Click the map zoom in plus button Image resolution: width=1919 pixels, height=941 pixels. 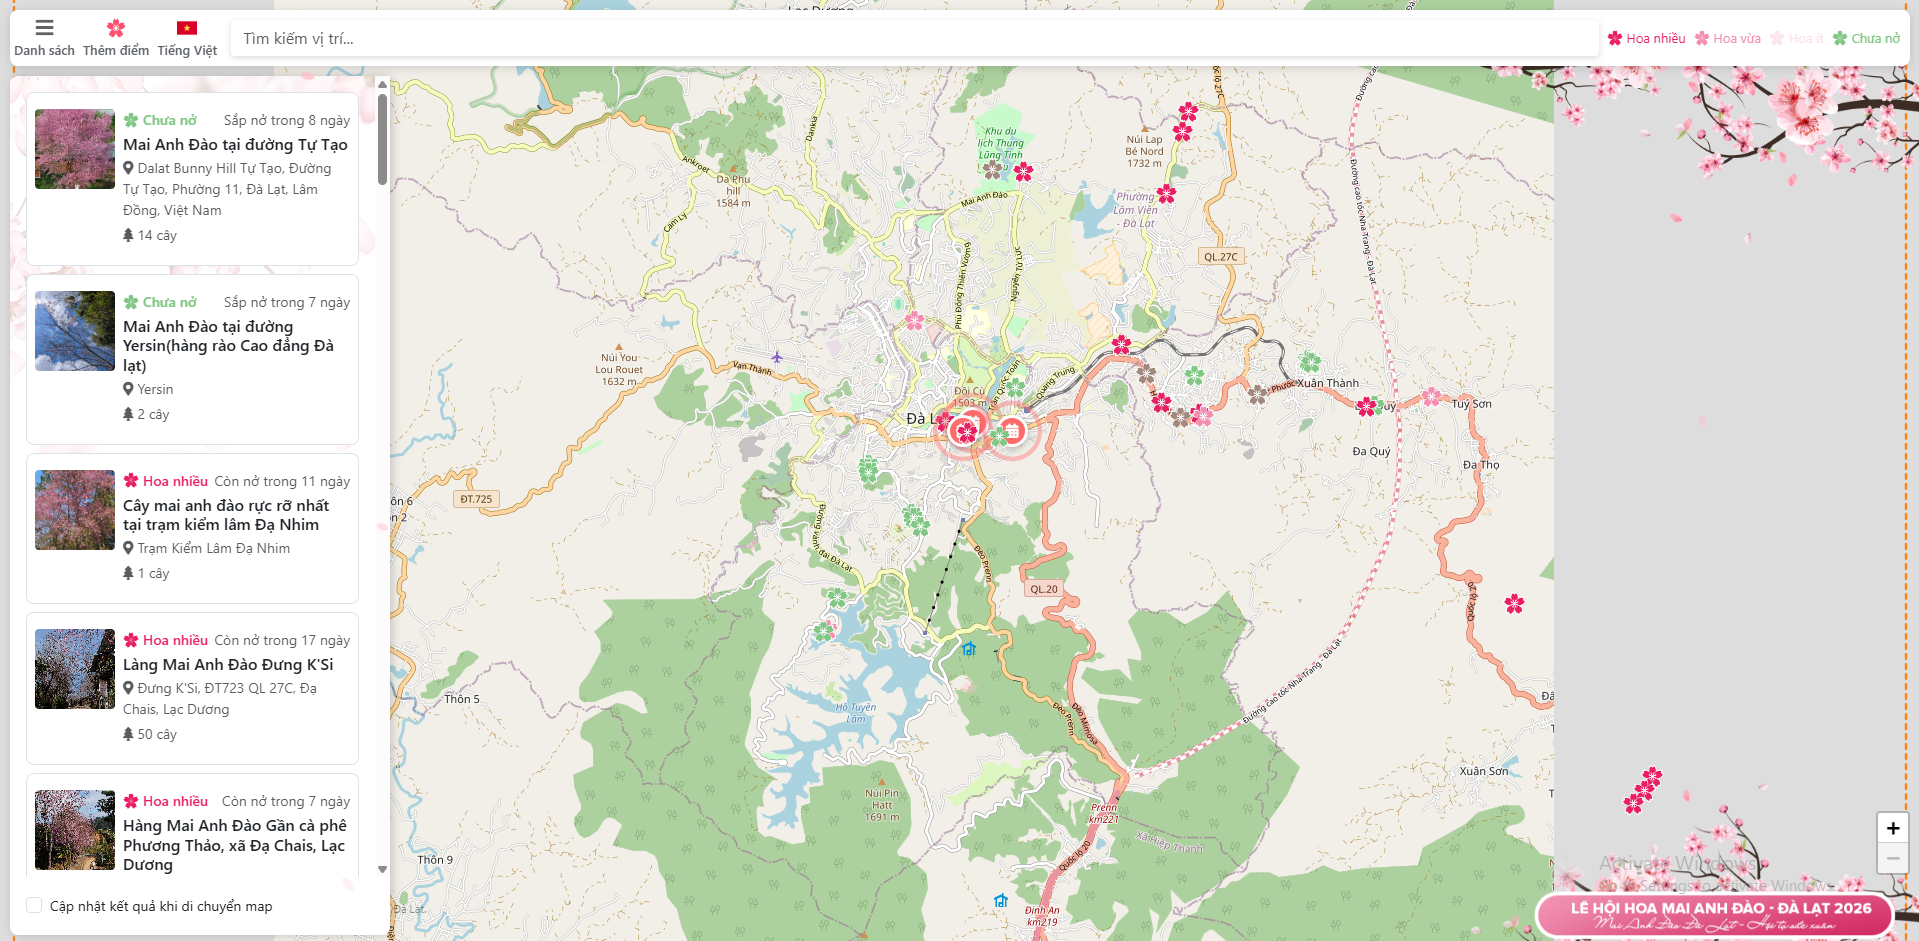click(x=1892, y=828)
